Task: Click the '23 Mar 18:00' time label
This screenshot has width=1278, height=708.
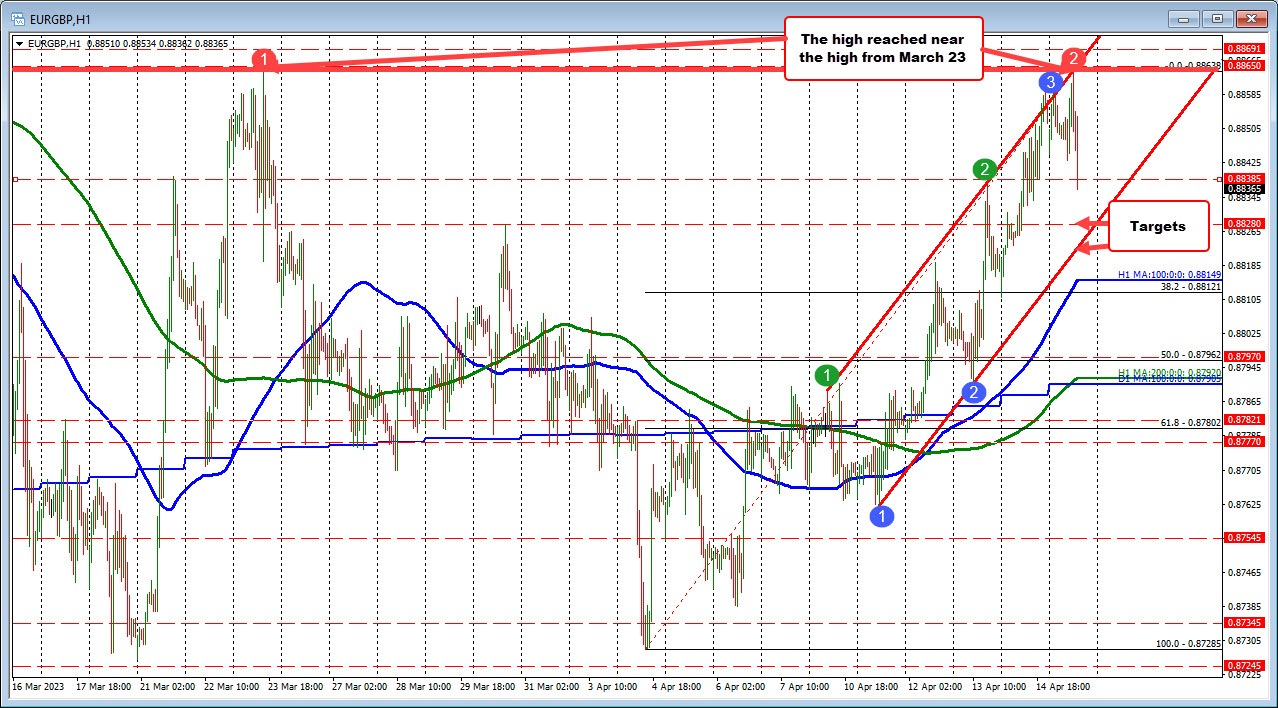Action: [x=297, y=689]
